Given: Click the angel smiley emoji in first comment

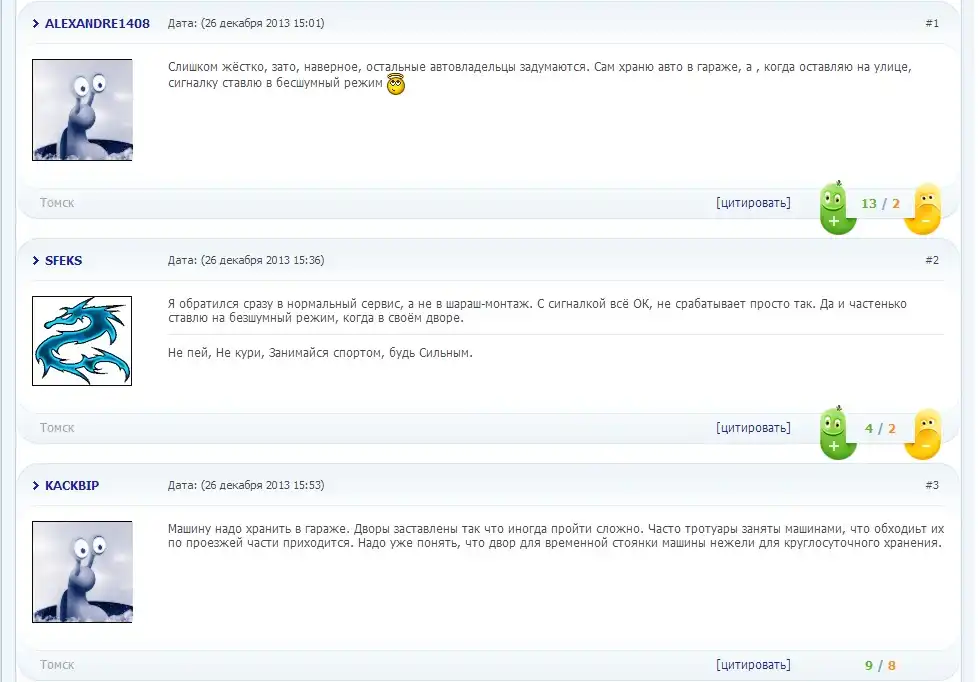Looking at the screenshot, I should click(396, 85).
